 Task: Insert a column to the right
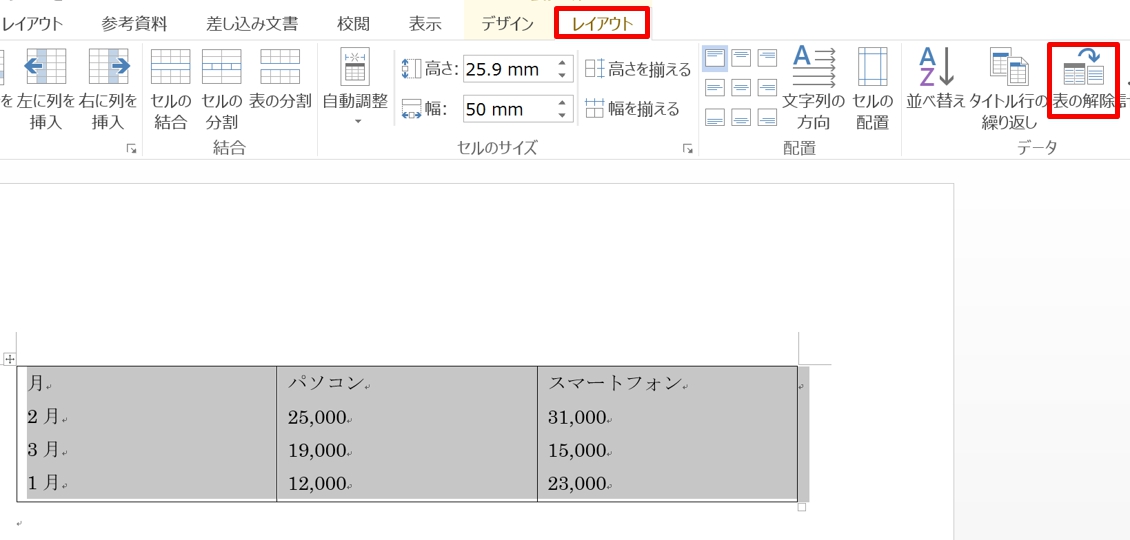click(108, 89)
